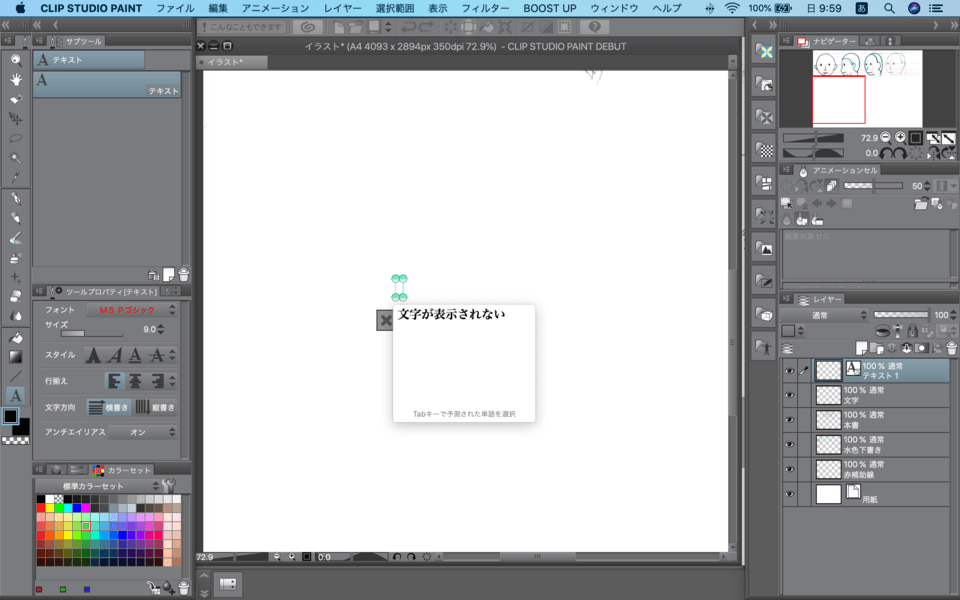This screenshot has width=960, height=600.
Task: Hide the 赤補助線 layer
Action: tap(789, 469)
